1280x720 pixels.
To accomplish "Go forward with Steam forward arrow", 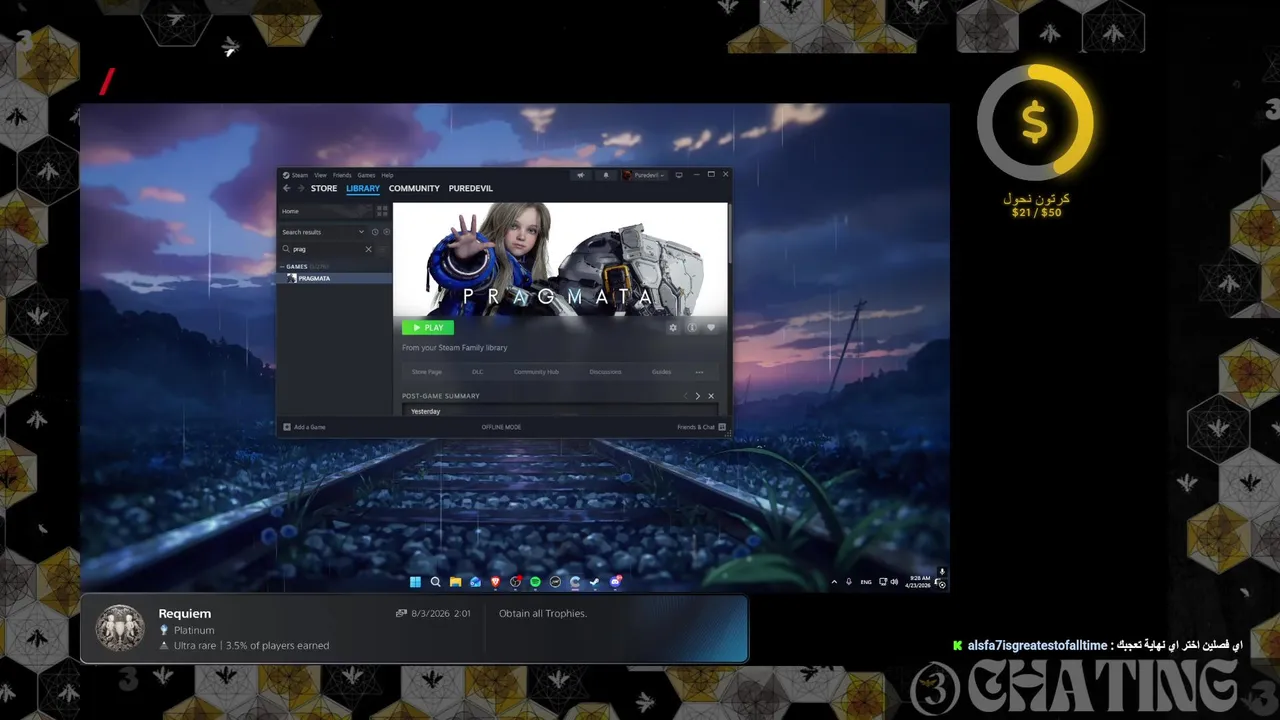I will (x=300, y=188).
